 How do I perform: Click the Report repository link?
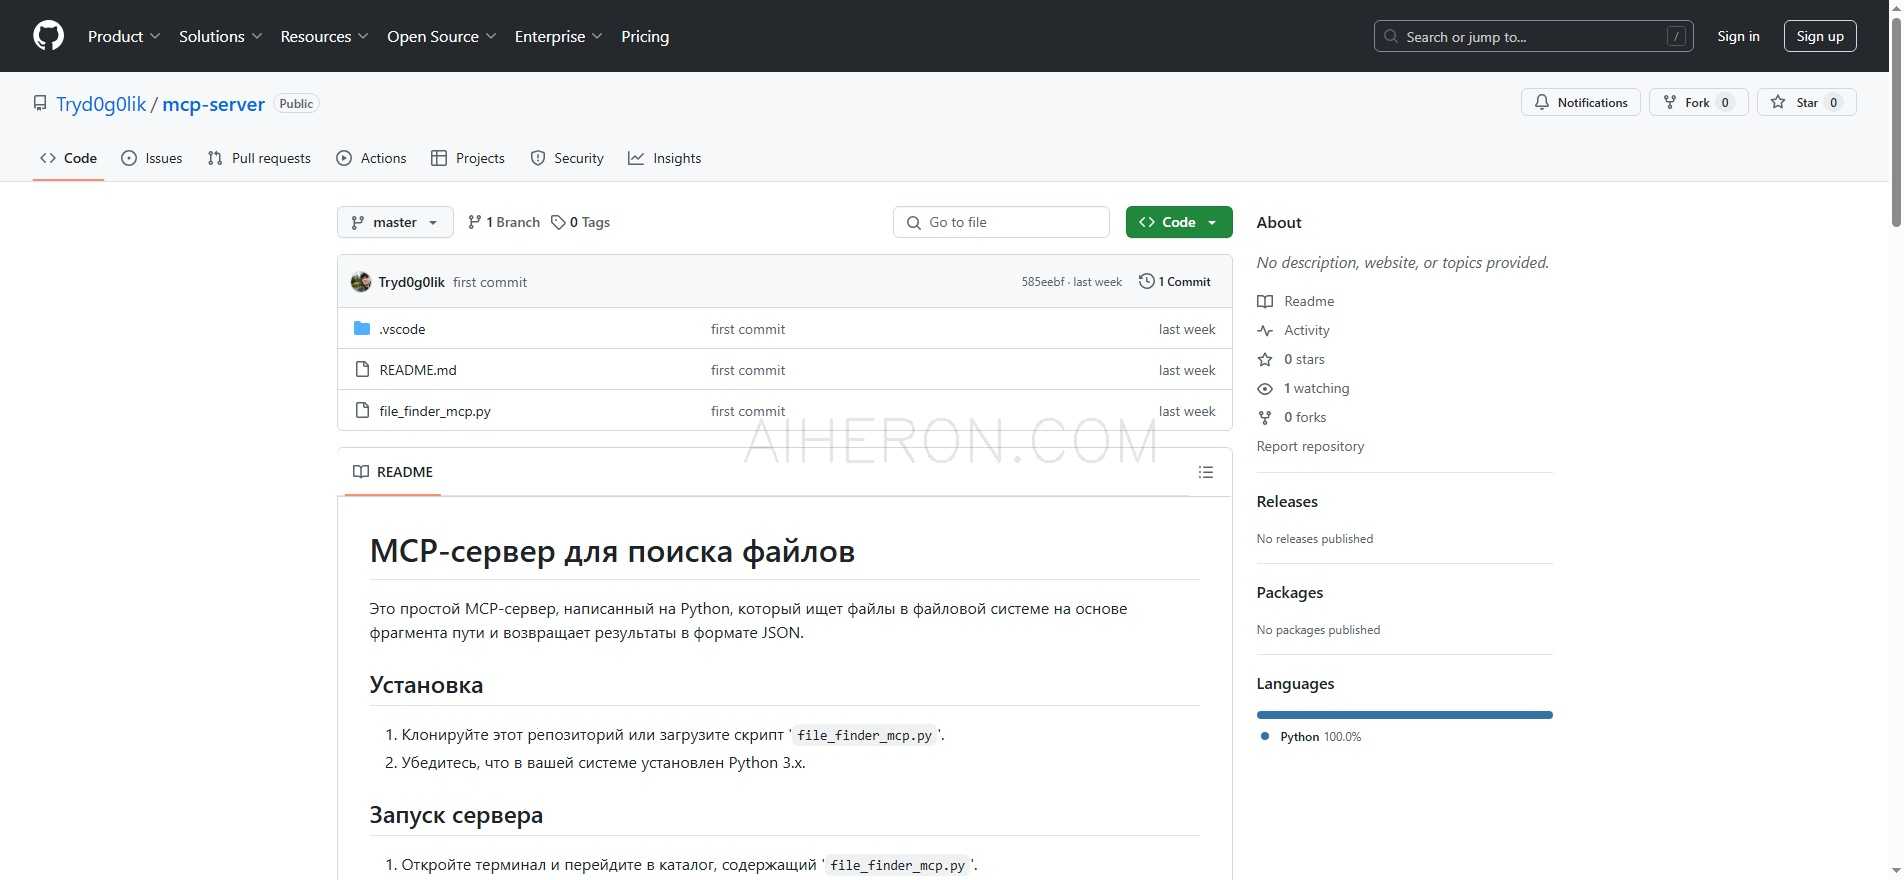[x=1310, y=446]
